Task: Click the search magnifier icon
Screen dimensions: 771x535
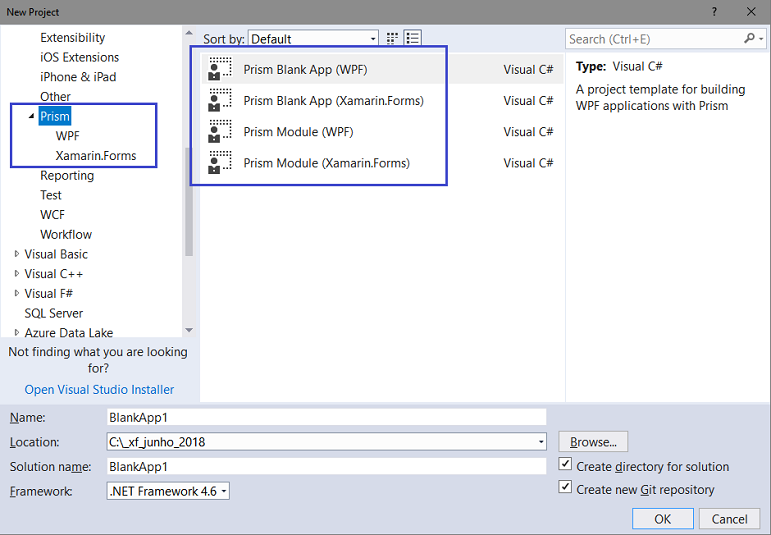Action: tap(749, 38)
